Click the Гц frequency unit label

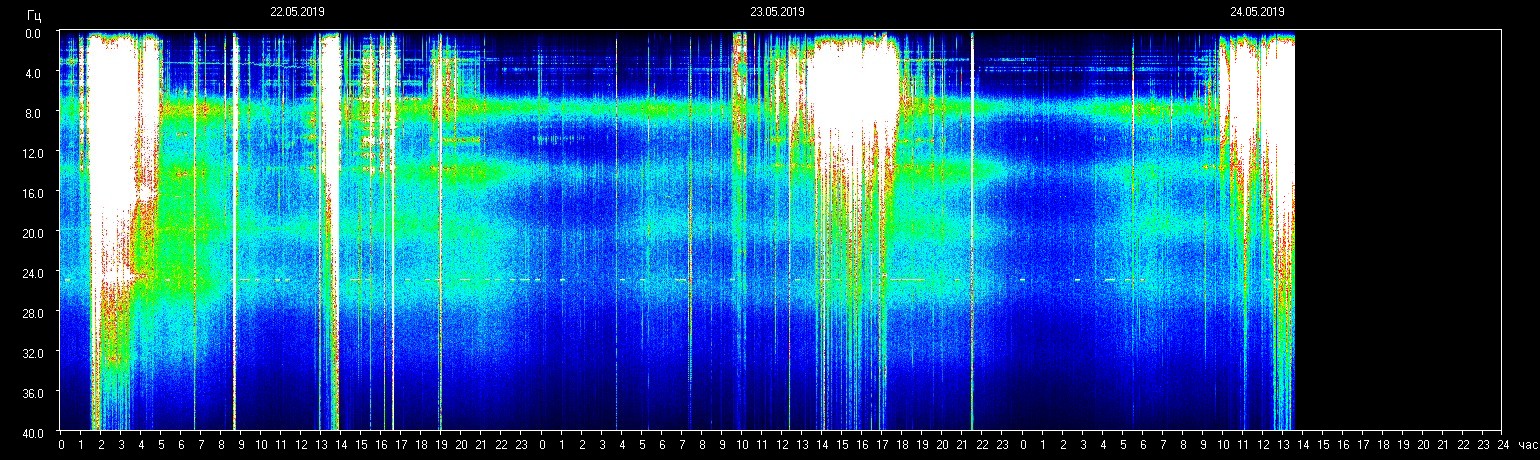point(34,14)
